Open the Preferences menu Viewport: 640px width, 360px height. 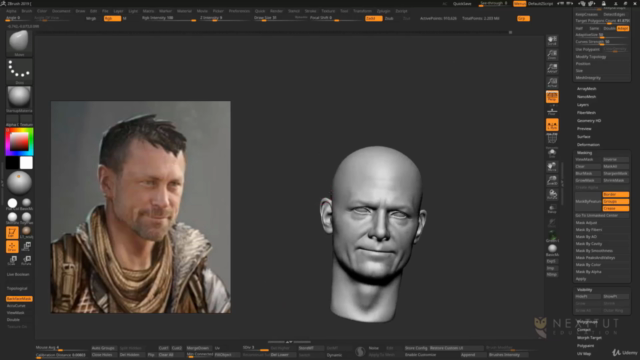239,11
